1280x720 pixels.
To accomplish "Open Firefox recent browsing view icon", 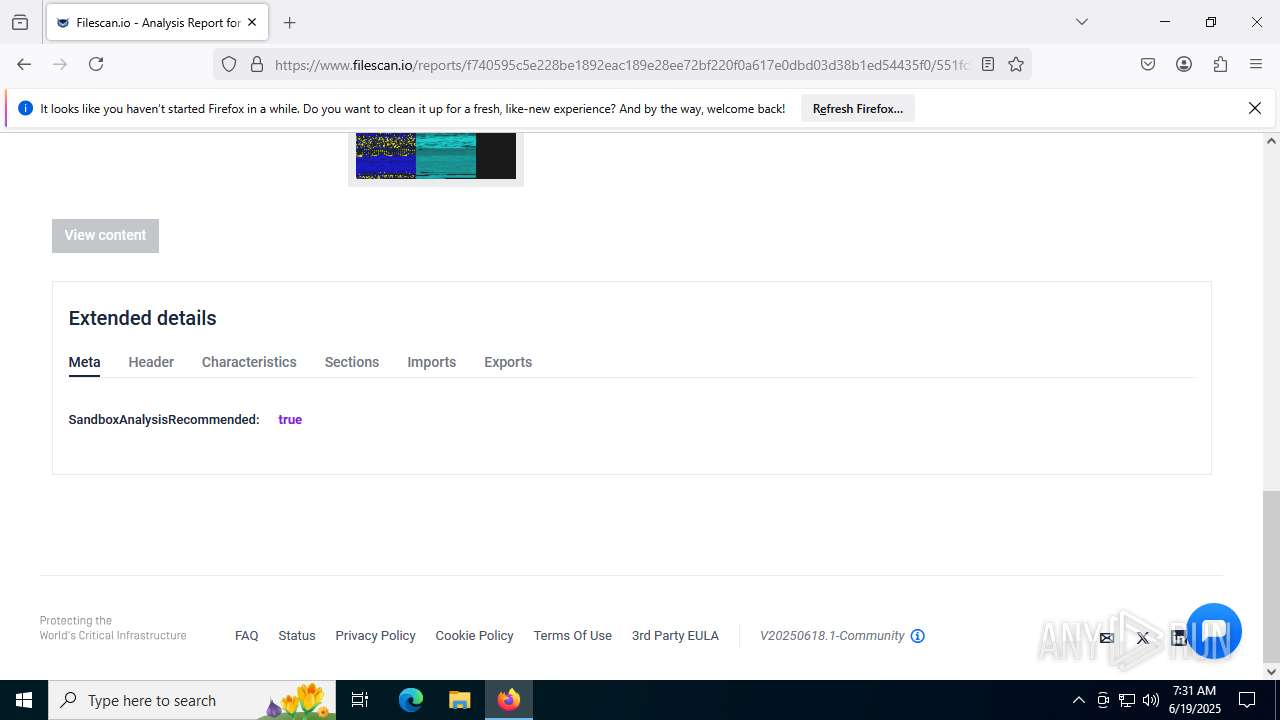I will pos(20,22).
